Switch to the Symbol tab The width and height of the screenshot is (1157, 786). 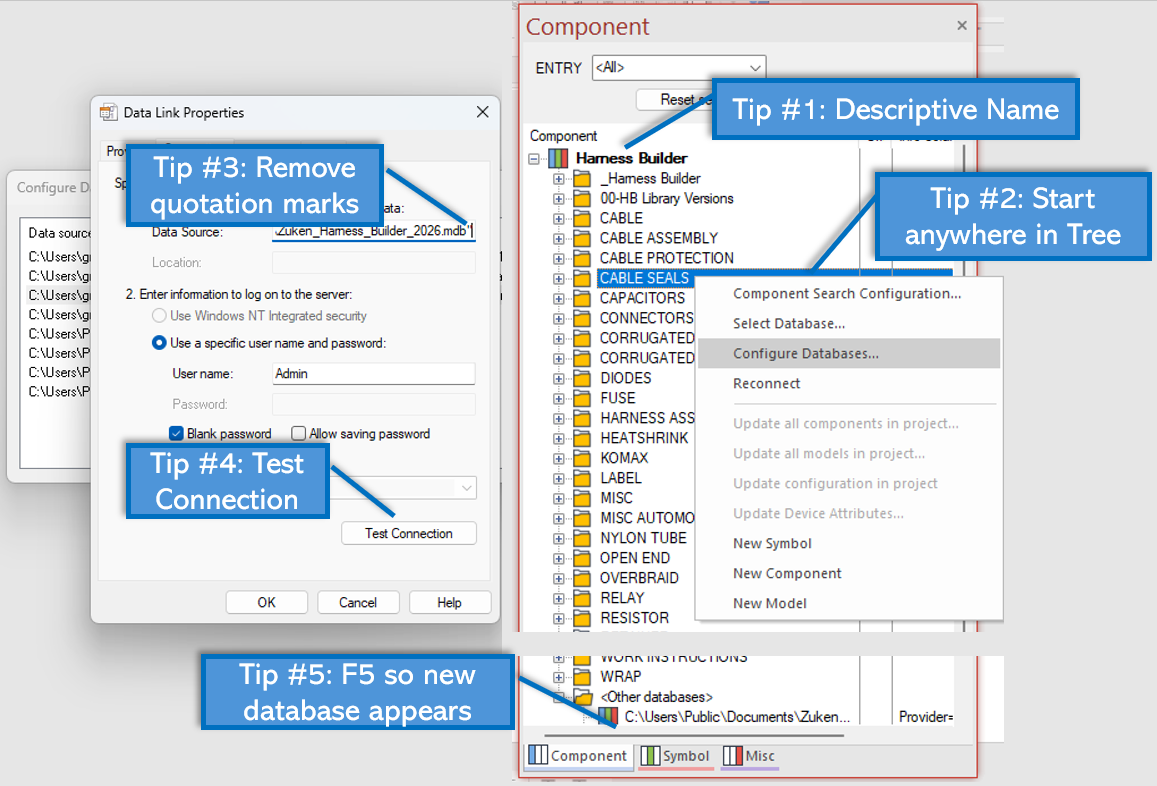[x=675, y=756]
